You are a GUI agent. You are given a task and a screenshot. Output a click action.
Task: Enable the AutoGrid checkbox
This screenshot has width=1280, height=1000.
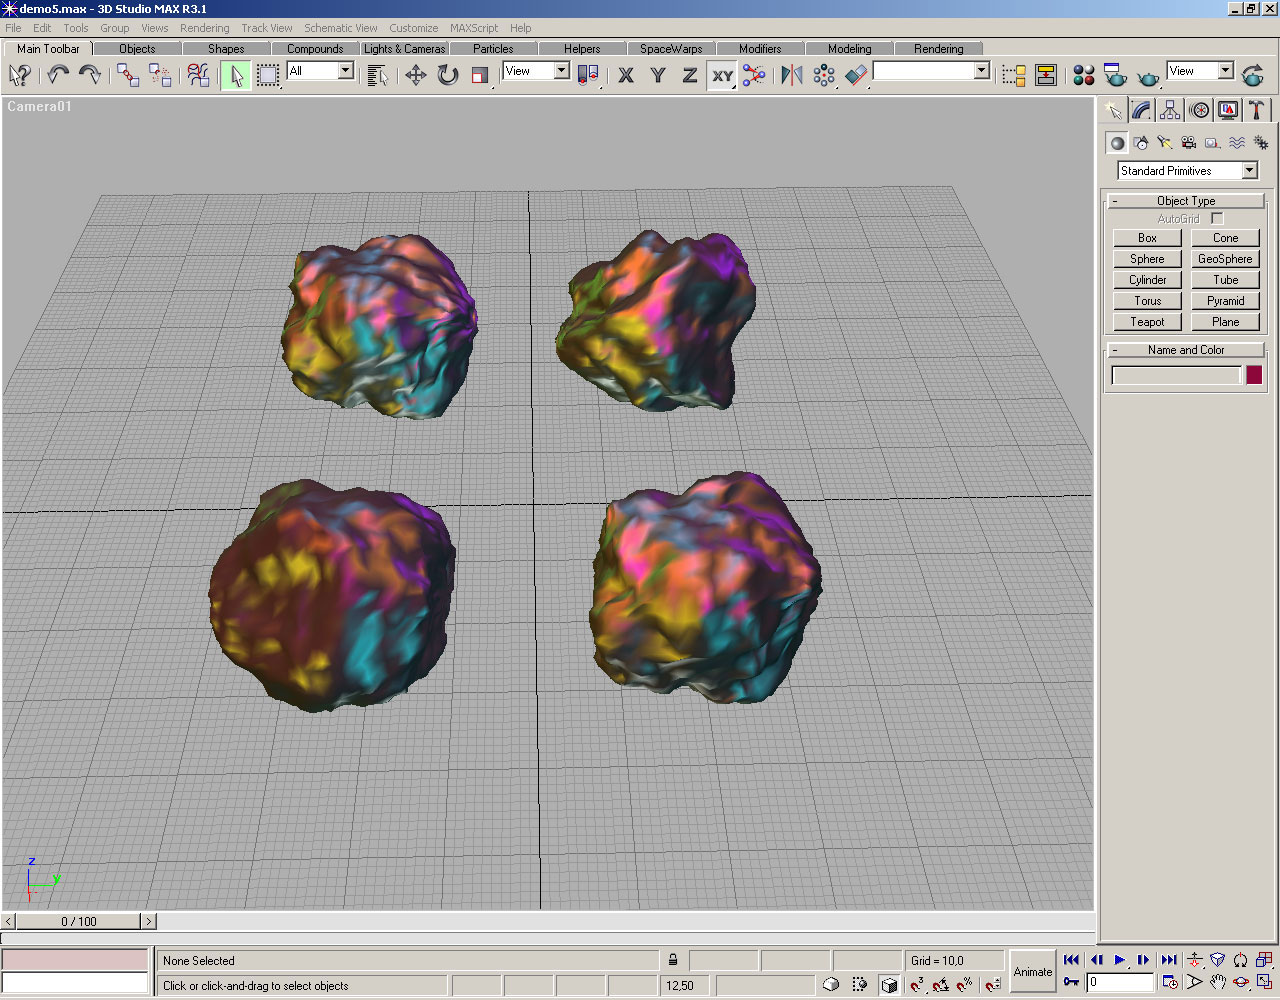(x=1217, y=218)
